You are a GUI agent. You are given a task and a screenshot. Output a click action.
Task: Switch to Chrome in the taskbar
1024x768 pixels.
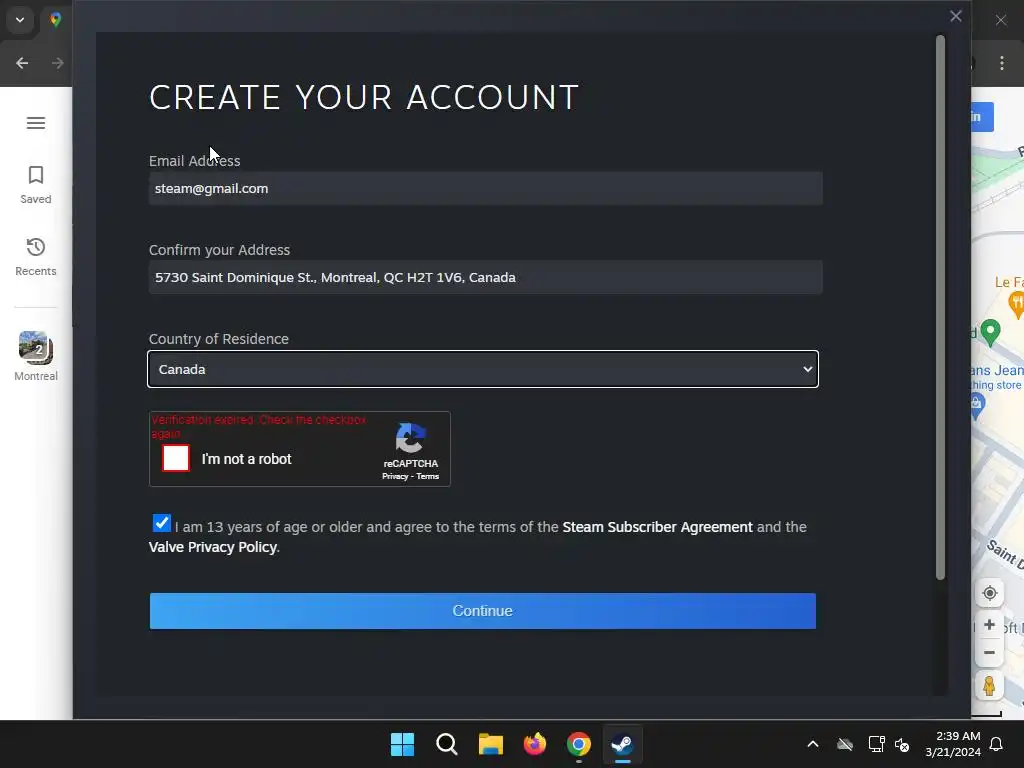(579, 744)
